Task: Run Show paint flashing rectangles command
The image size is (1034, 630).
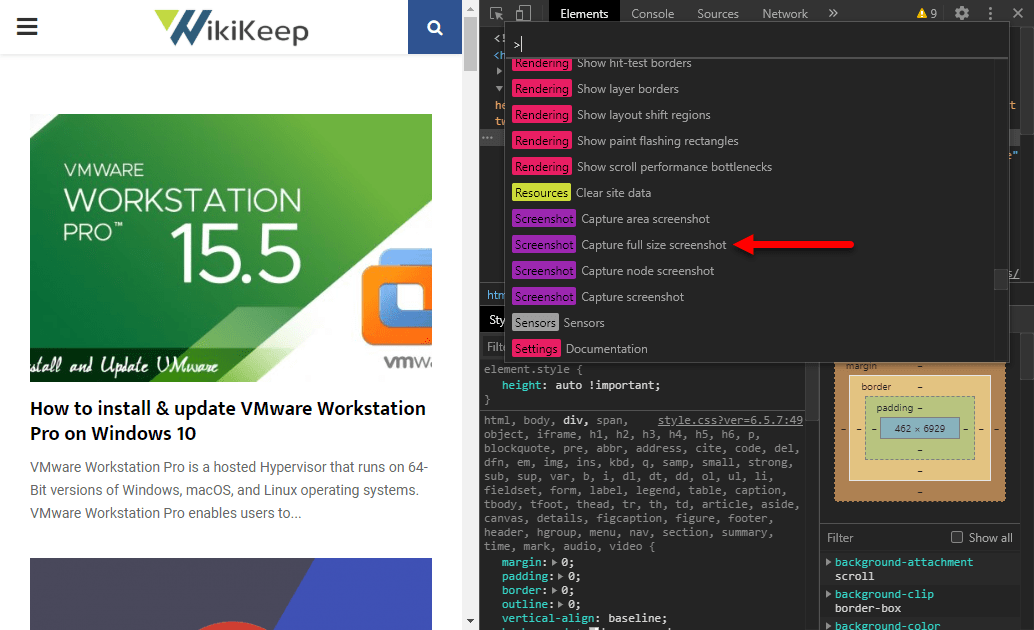Action: pyautogui.click(x=757, y=141)
